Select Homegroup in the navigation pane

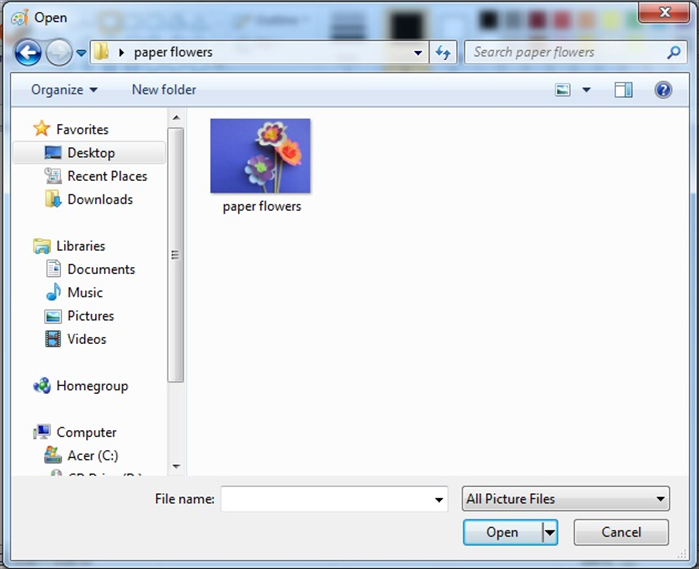(92, 386)
